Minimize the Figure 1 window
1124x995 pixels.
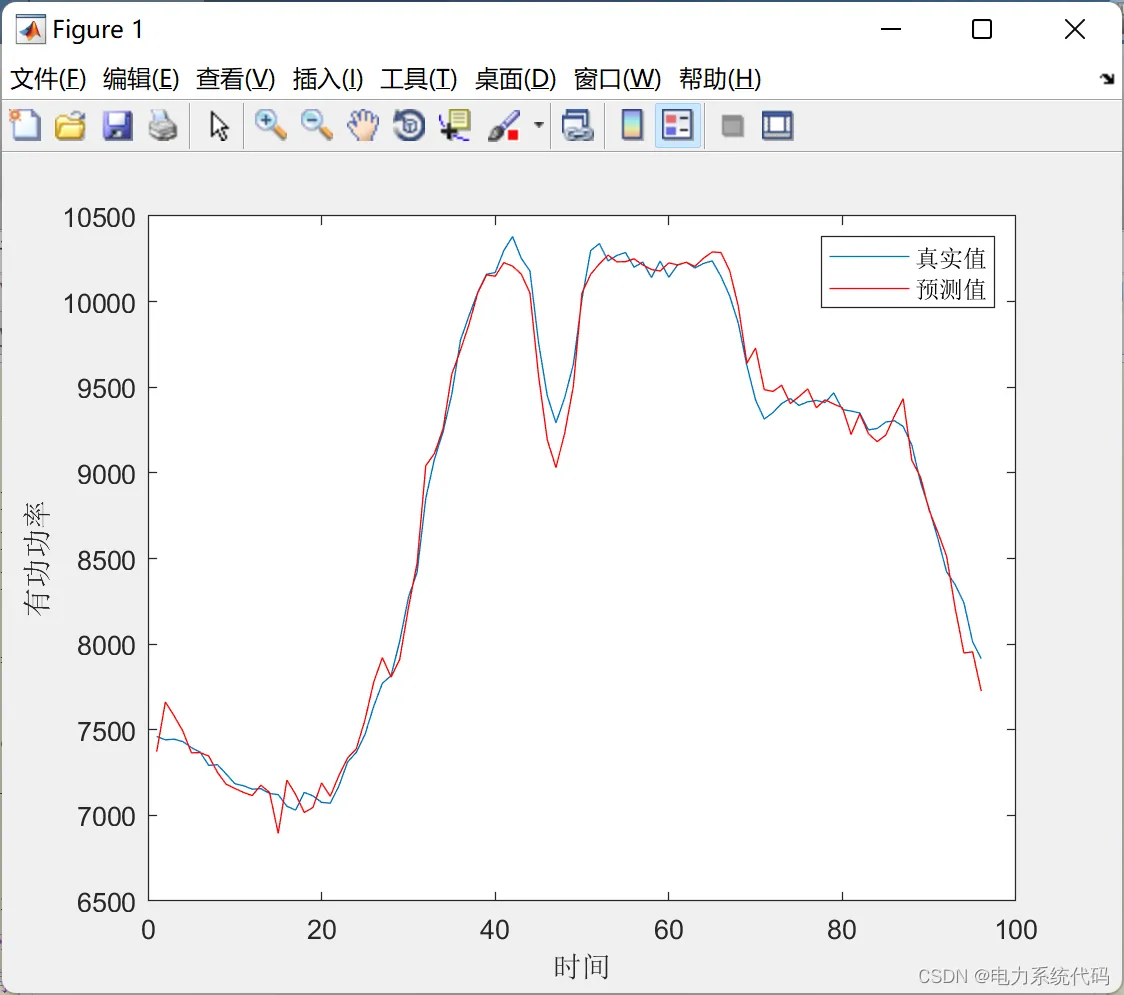point(890,29)
